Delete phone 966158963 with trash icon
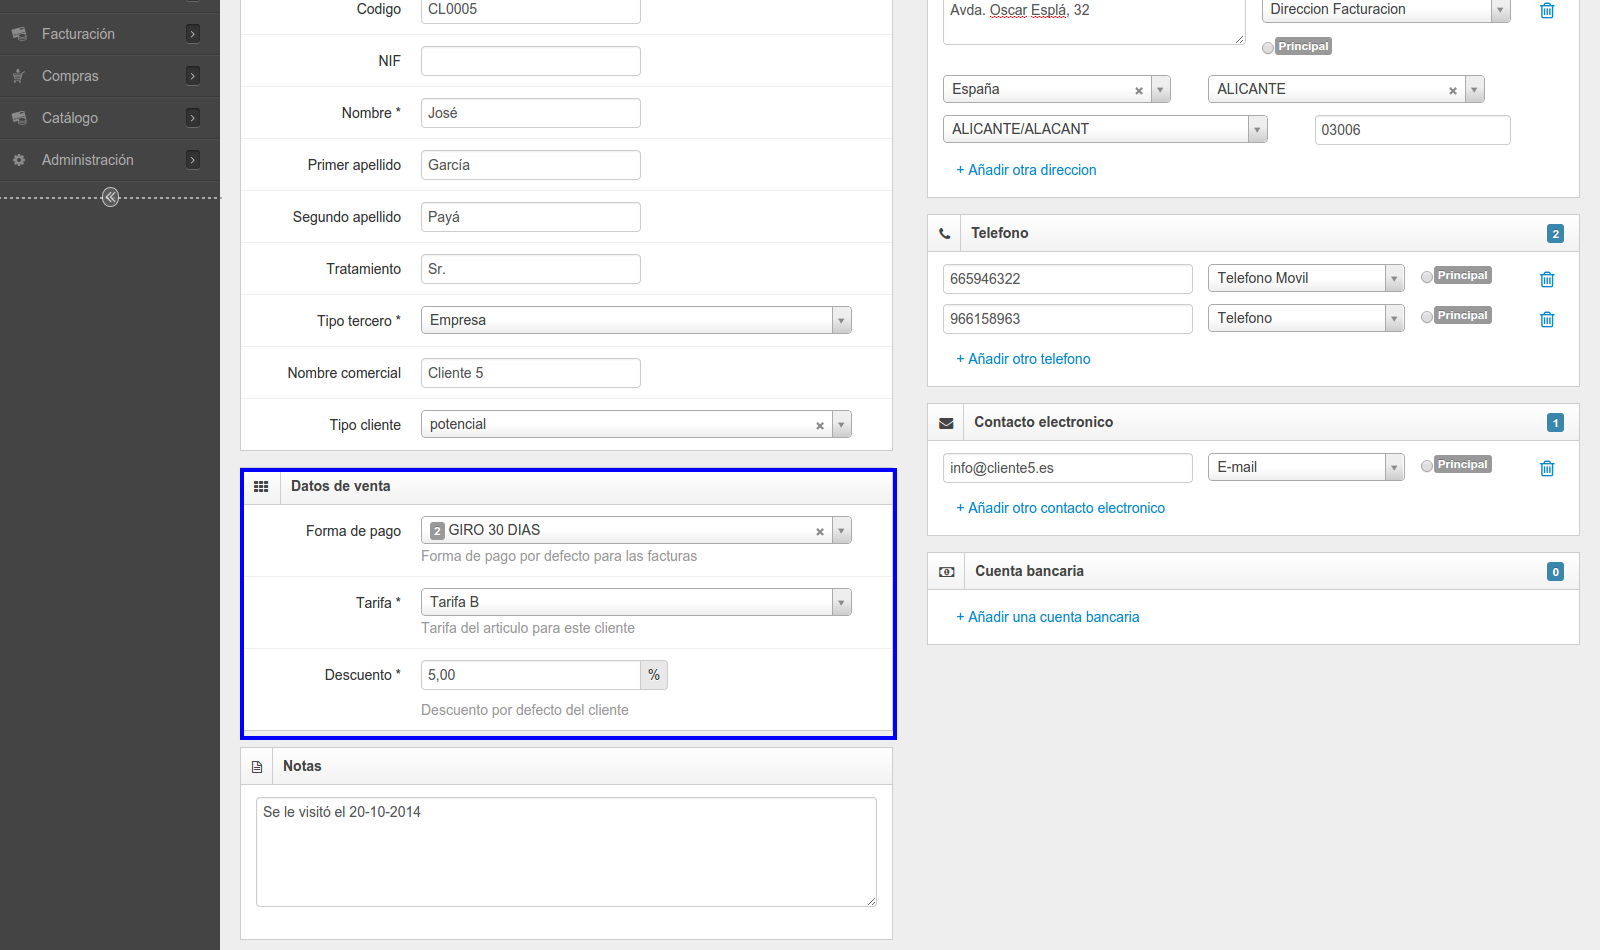This screenshot has width=1600, height=950. 1547,319
